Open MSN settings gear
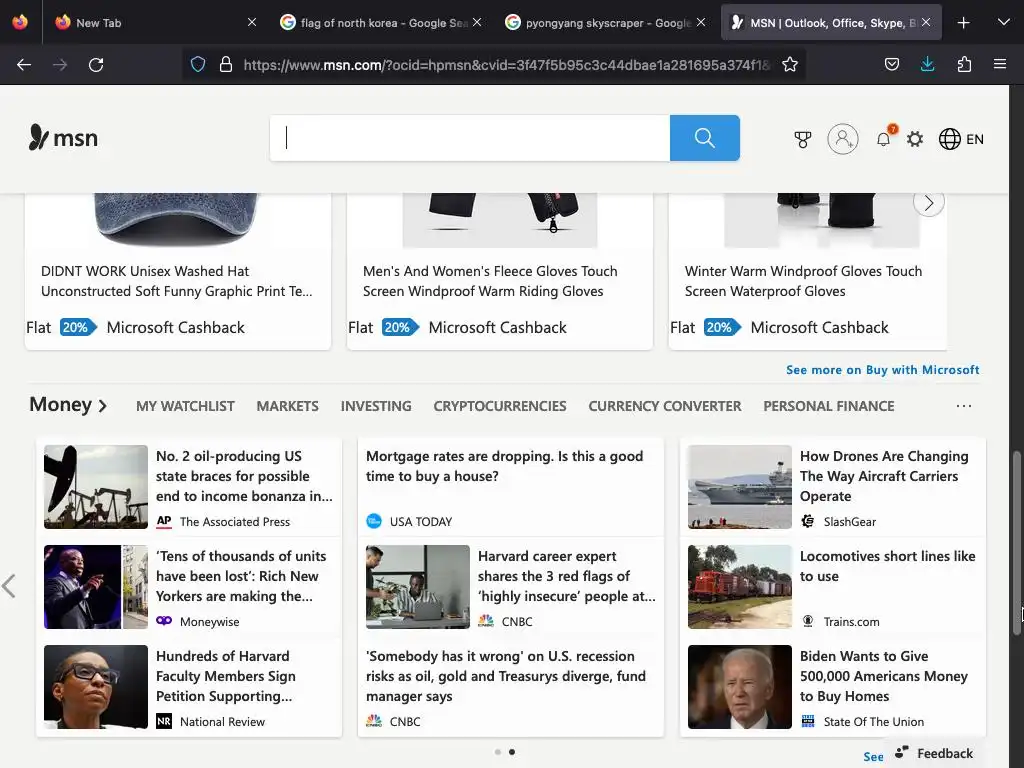 coord(915,140)
